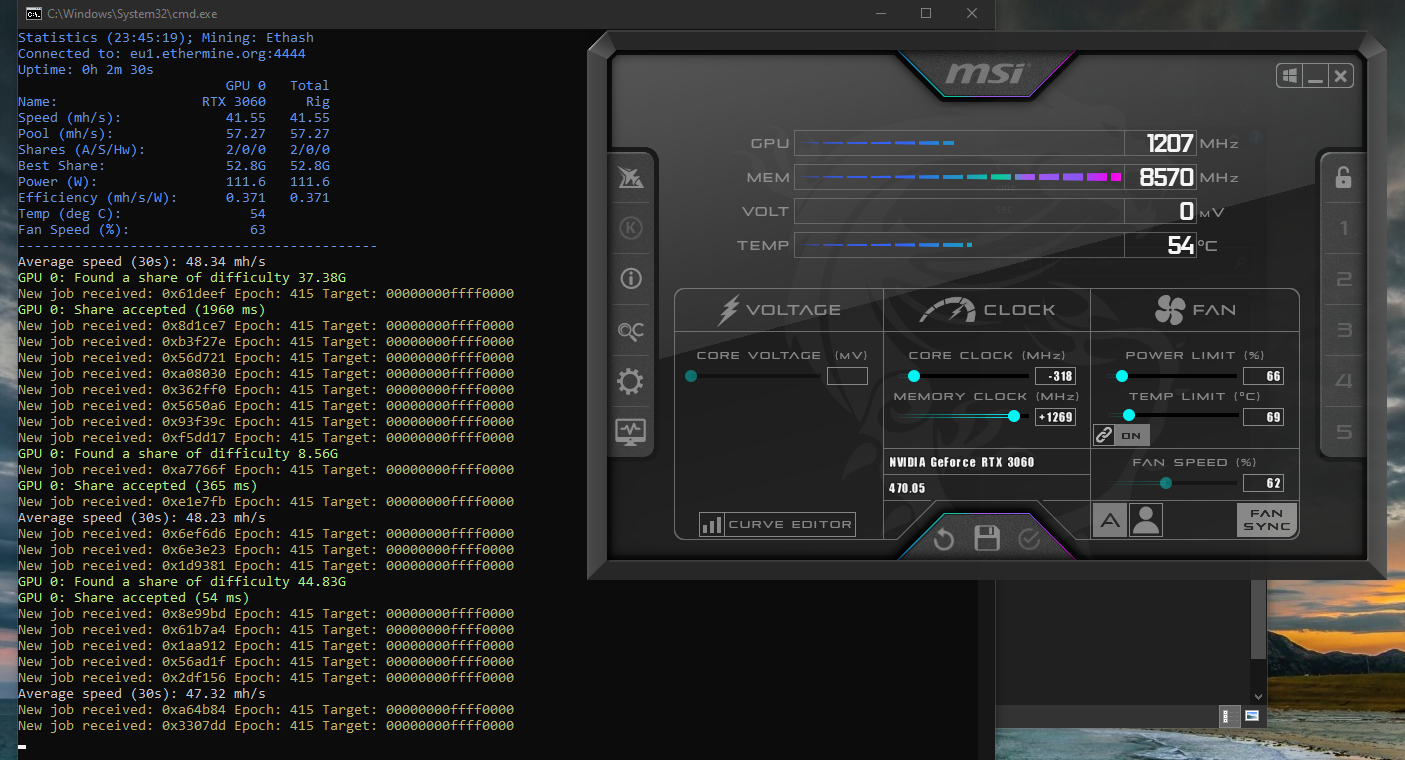This screenshot has height=760, width=1405.
Task: Click the large thumbnails view icon in background window
Action: click(x=1251, y=715)
